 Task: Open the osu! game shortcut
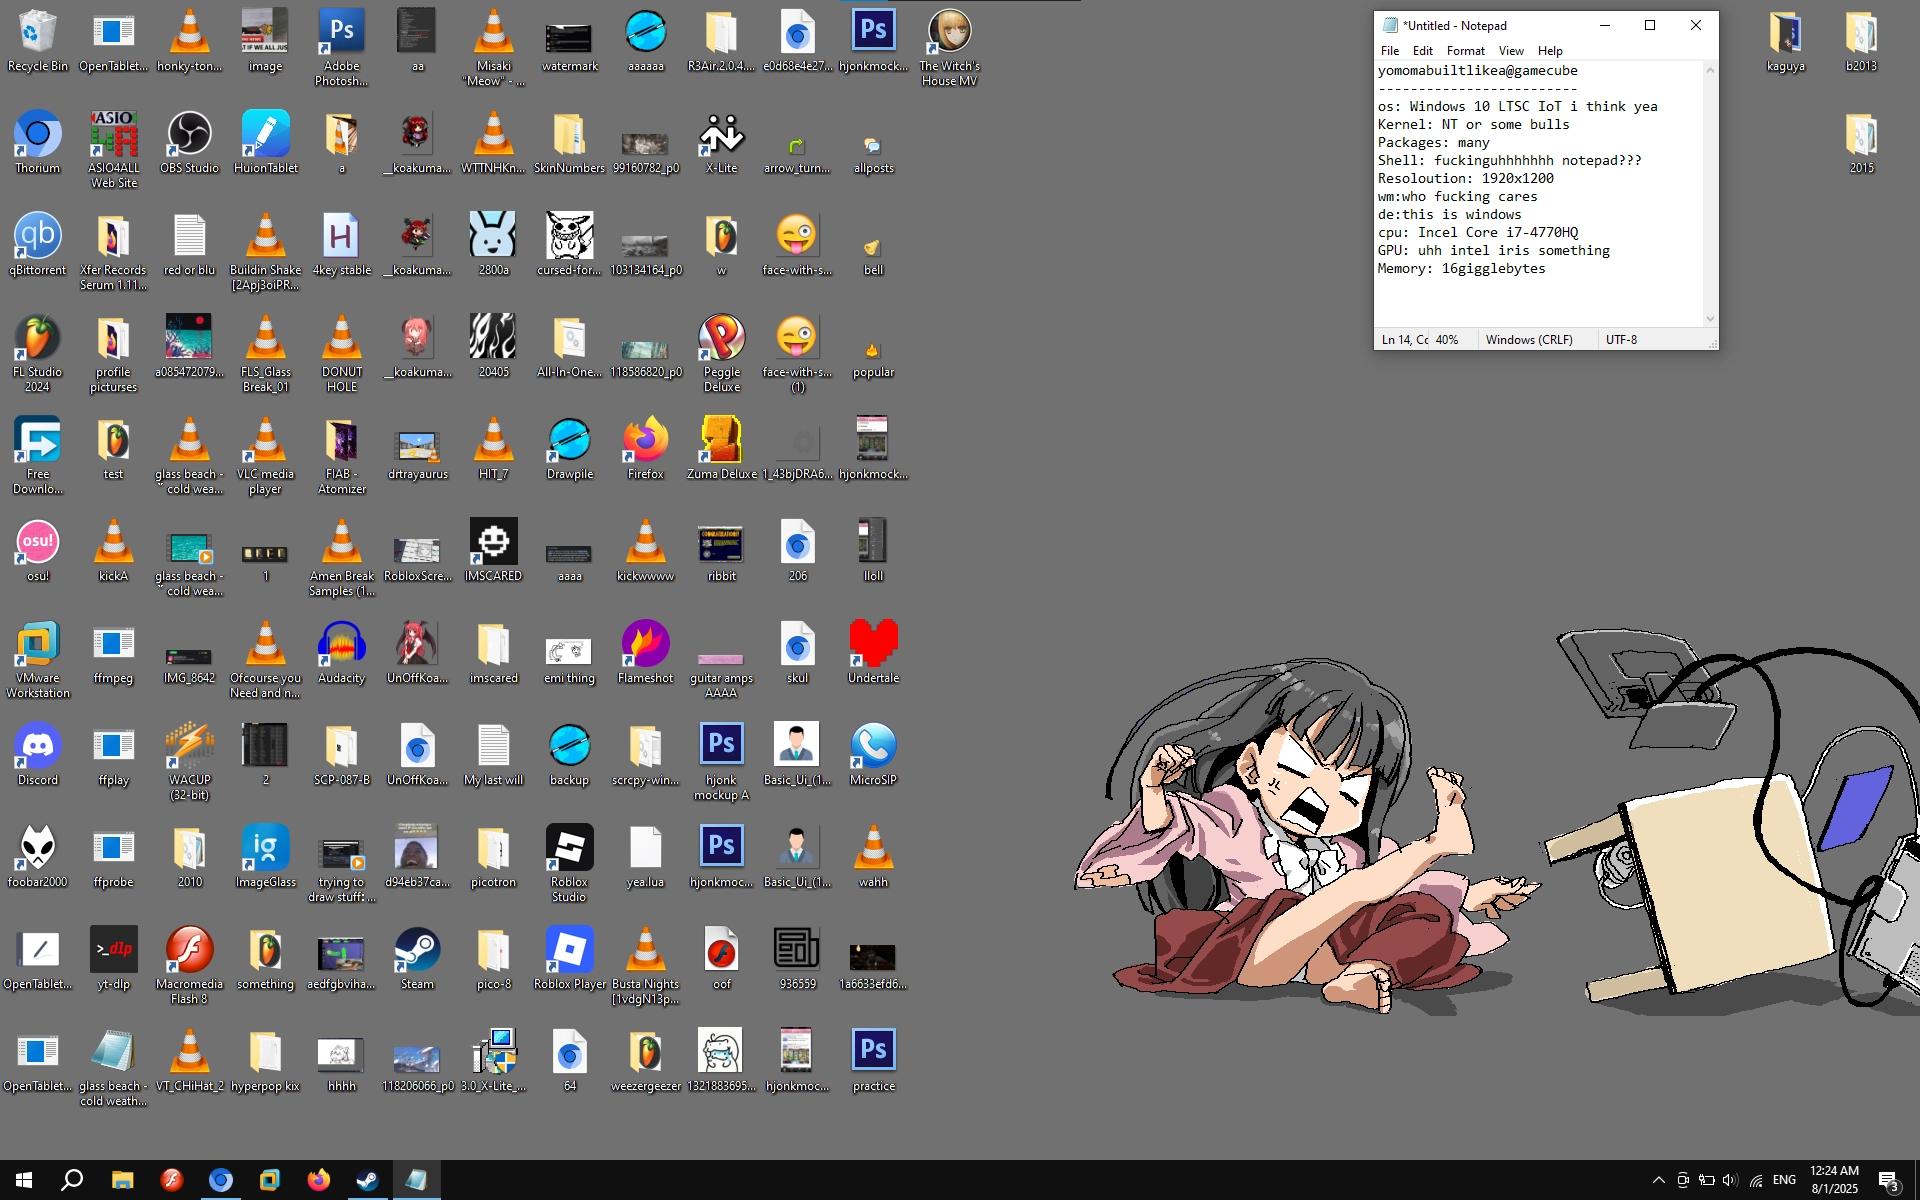[37, 551]
